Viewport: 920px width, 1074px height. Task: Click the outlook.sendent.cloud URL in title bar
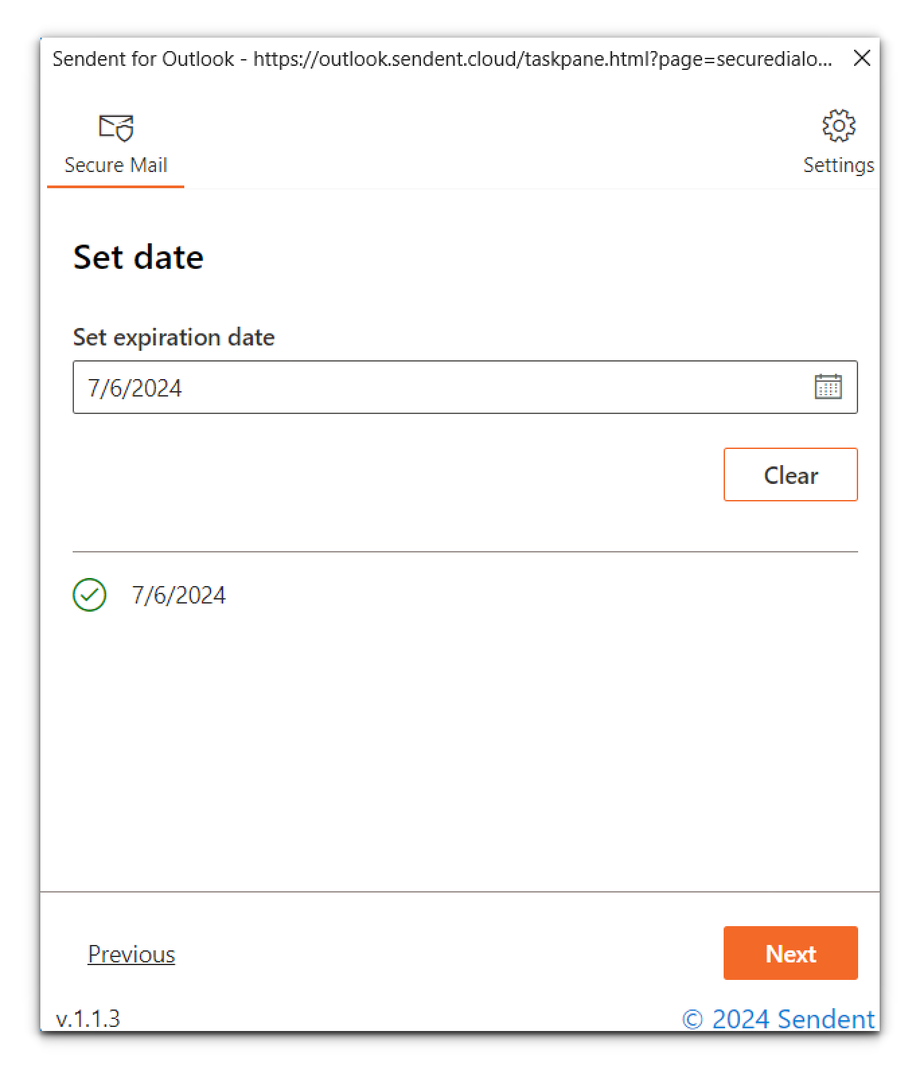[540, 59]
